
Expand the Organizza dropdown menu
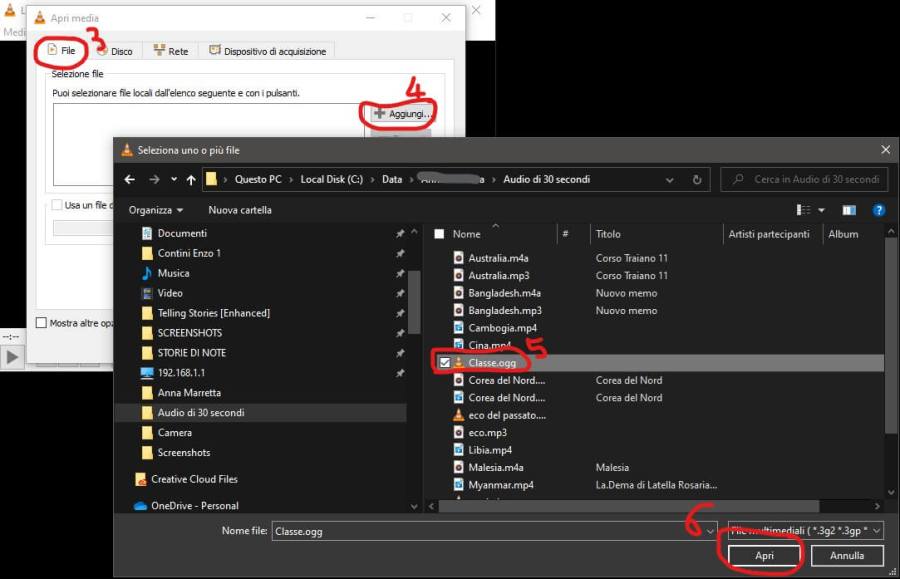[x=156, y=210]
